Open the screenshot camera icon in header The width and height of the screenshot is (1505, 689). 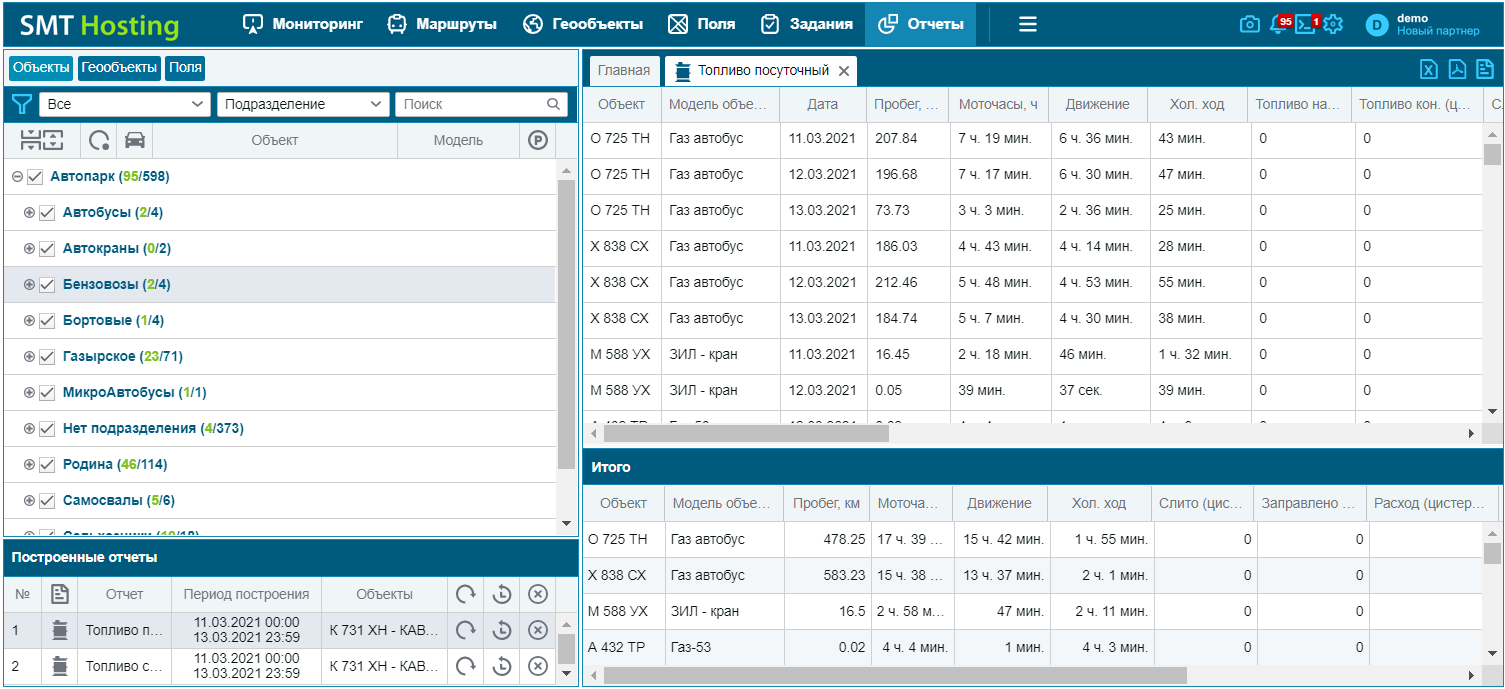point(1249,24)
